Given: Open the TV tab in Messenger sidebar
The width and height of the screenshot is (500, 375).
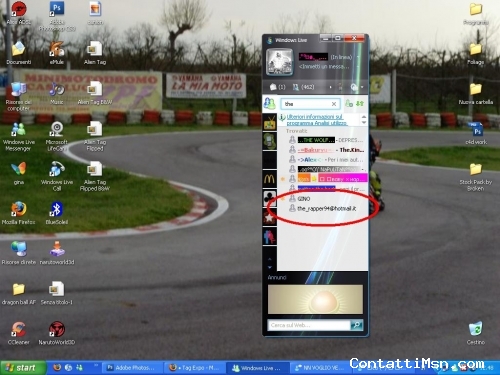Looking at the screenshot, I should click(x=269, y=122).
